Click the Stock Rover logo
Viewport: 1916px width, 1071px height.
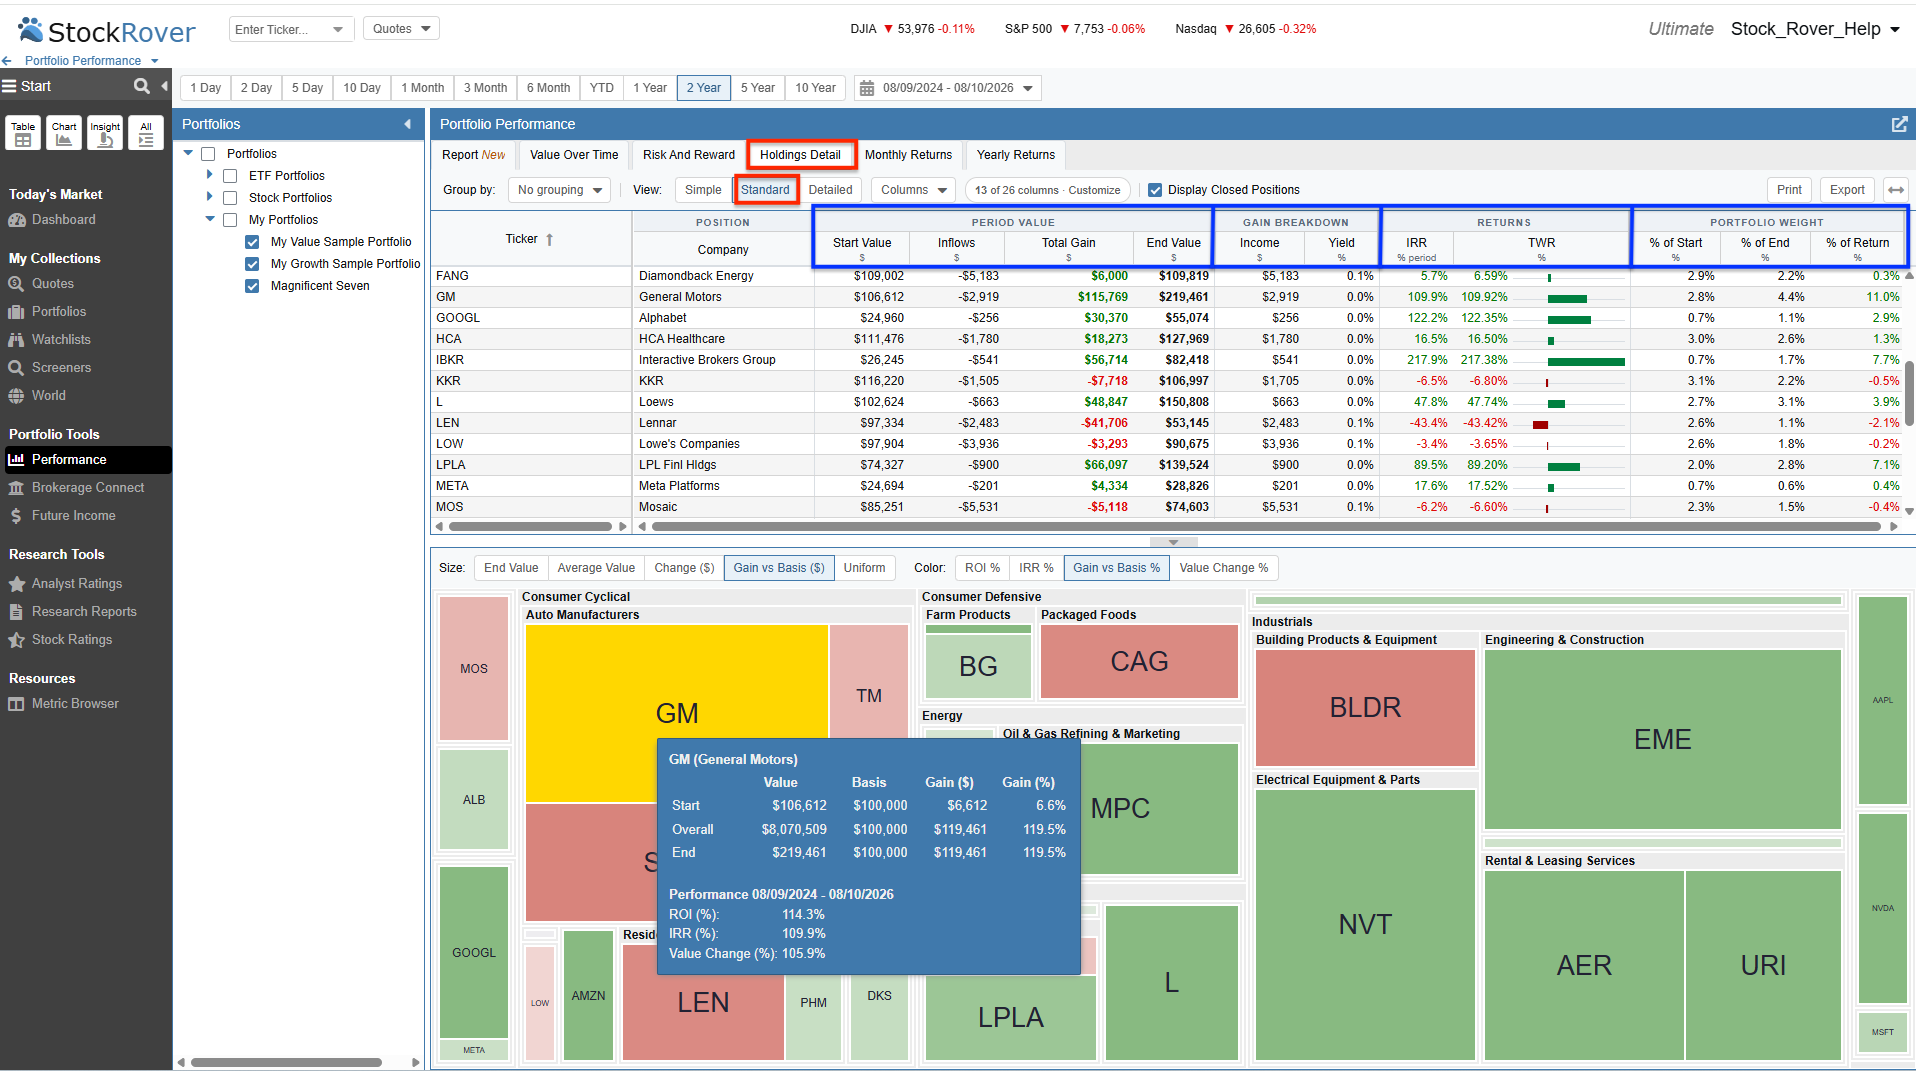click(x=107, y=31)
